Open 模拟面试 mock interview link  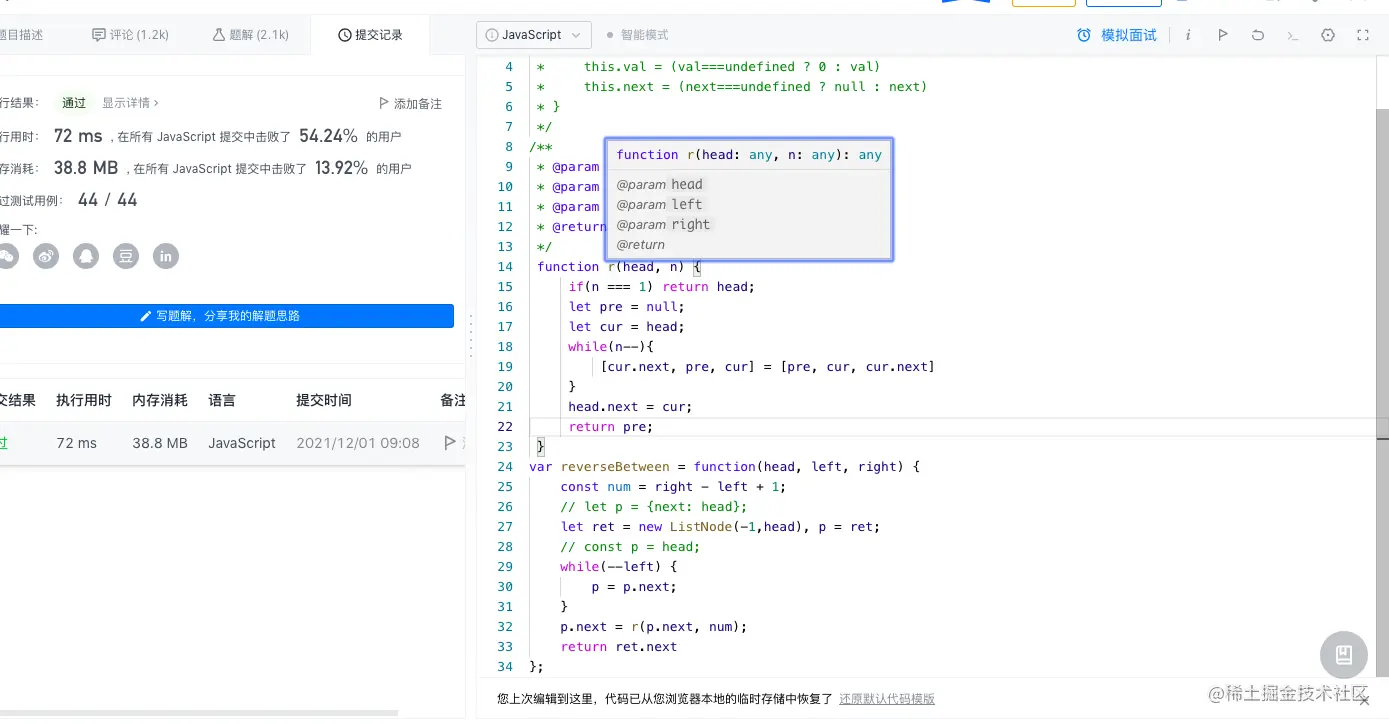[x=1128, y=35]
